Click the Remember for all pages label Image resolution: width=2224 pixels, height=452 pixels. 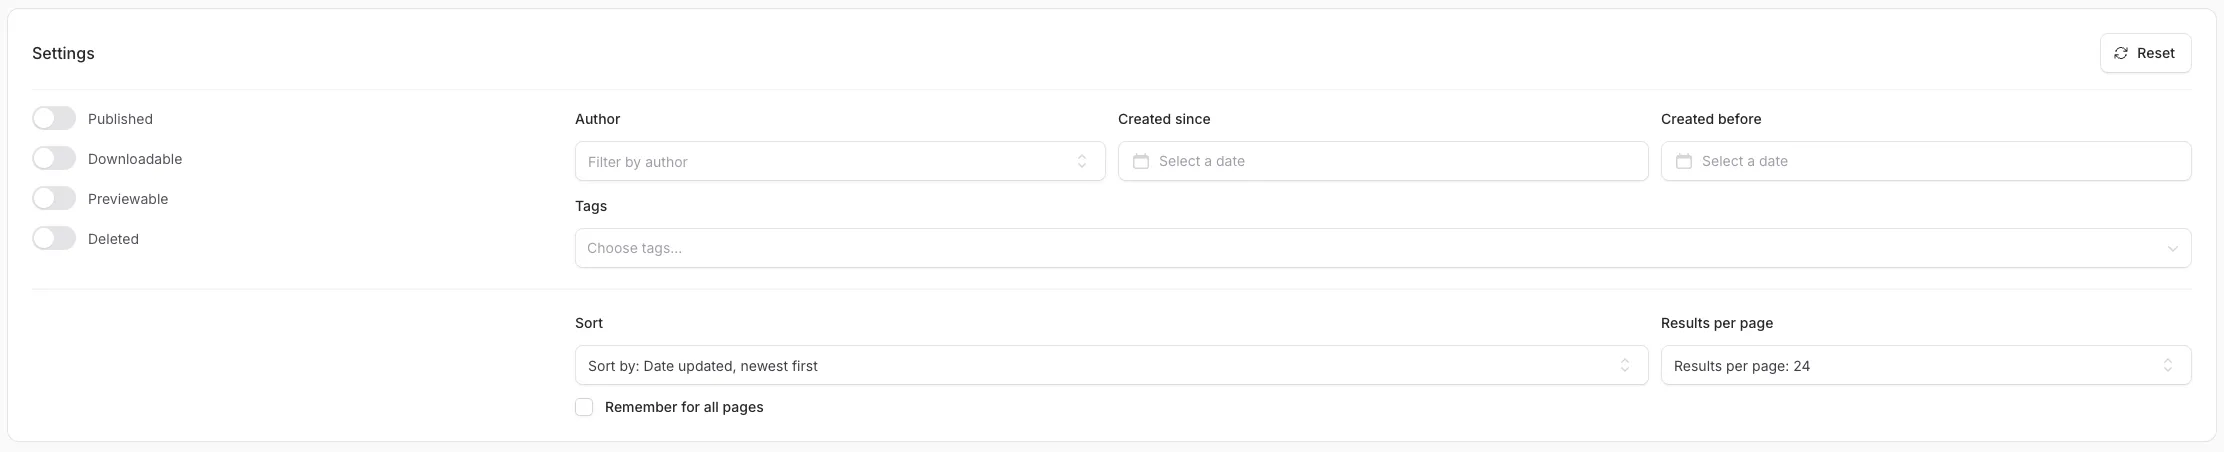coord(684,407)
